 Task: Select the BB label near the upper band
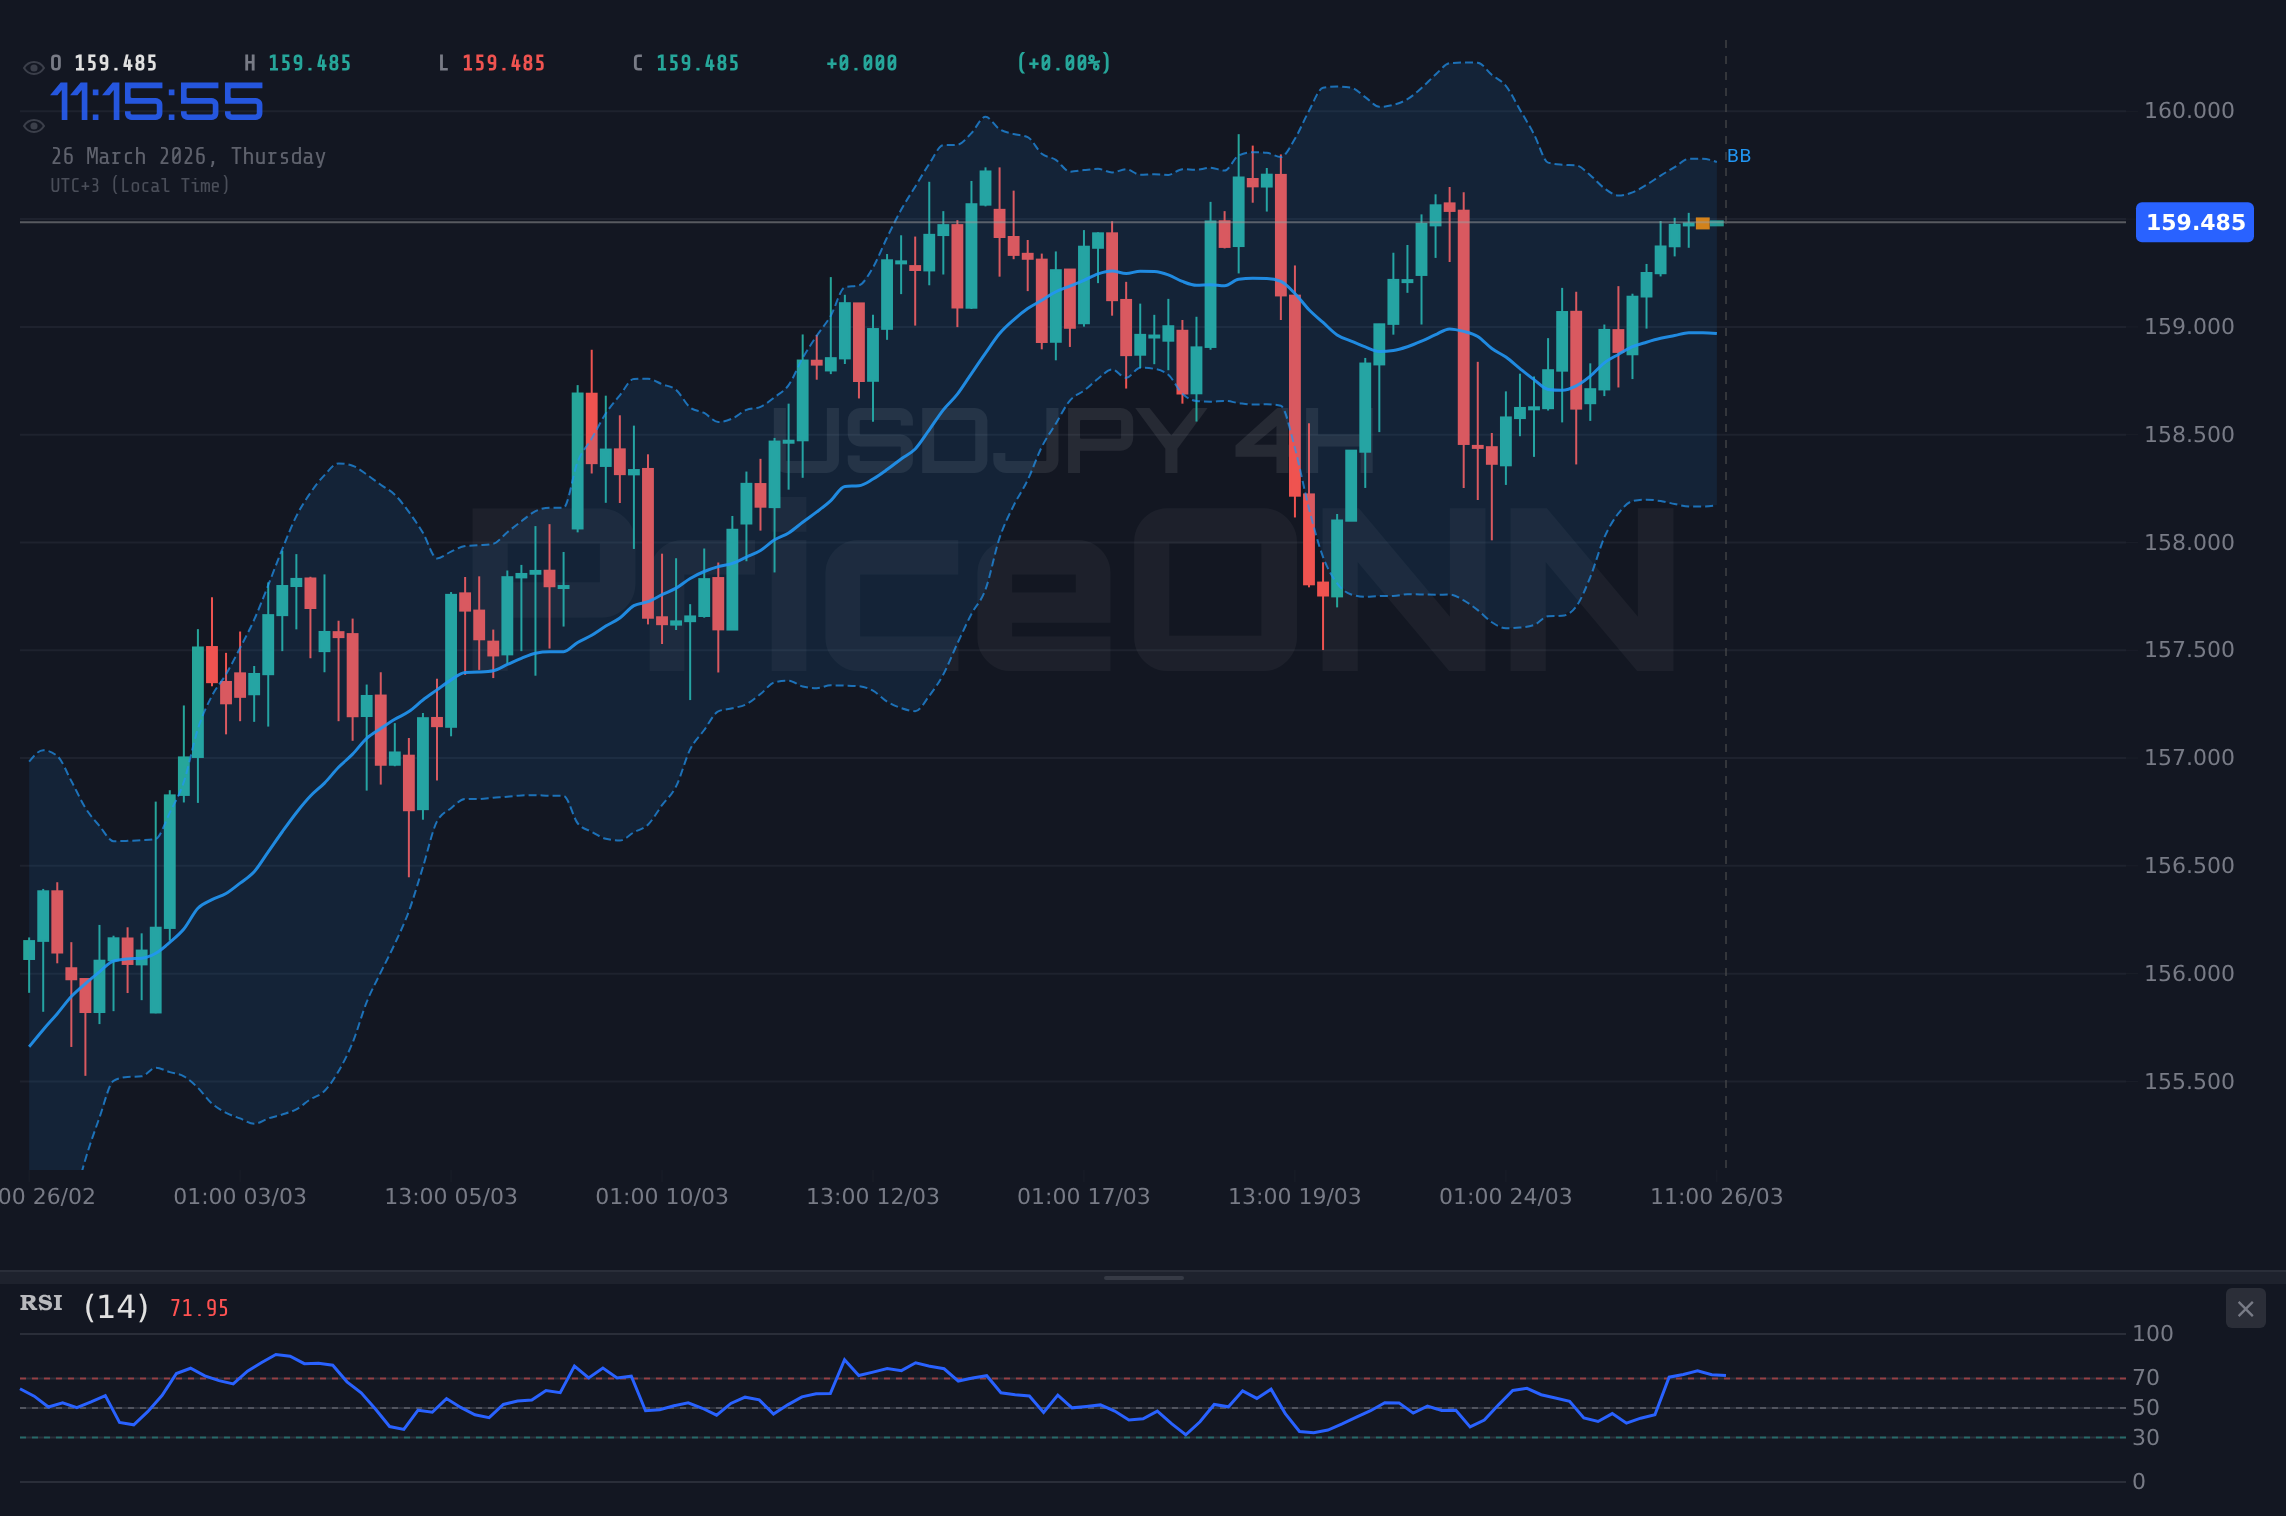coord(1740,156)
